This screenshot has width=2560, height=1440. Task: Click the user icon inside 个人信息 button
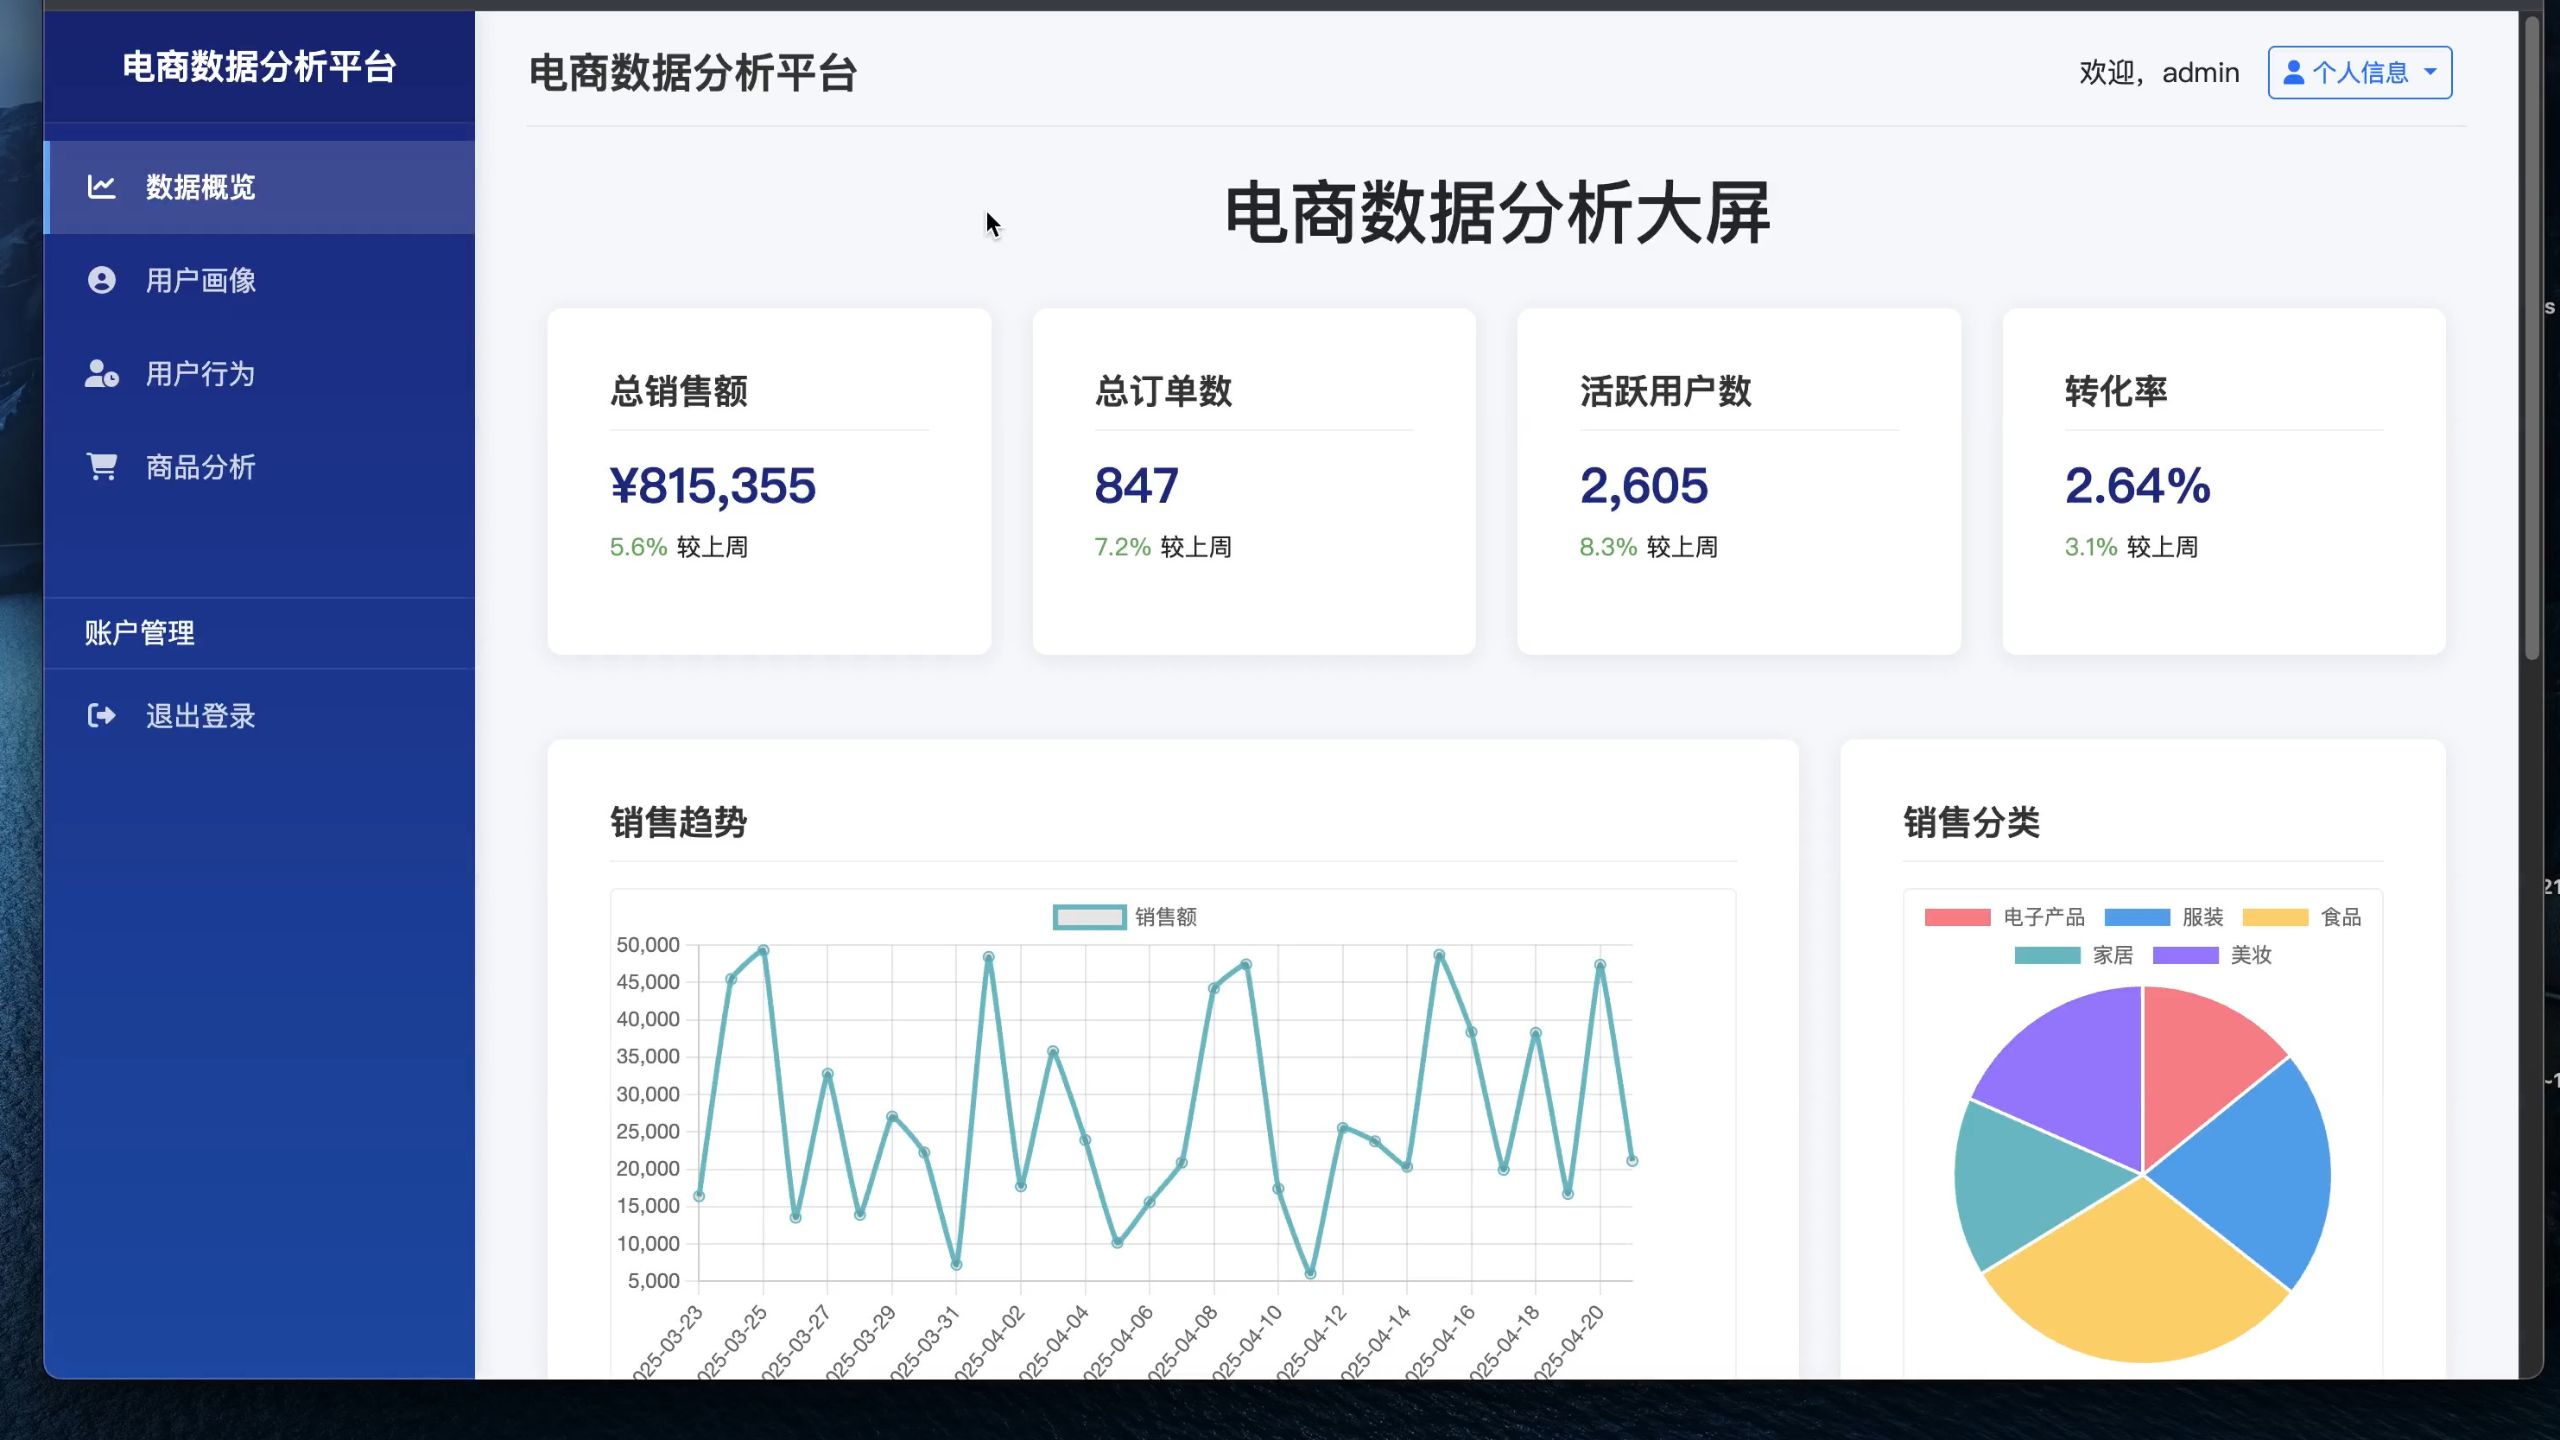pyautogui.click(x=2296, y=71)
